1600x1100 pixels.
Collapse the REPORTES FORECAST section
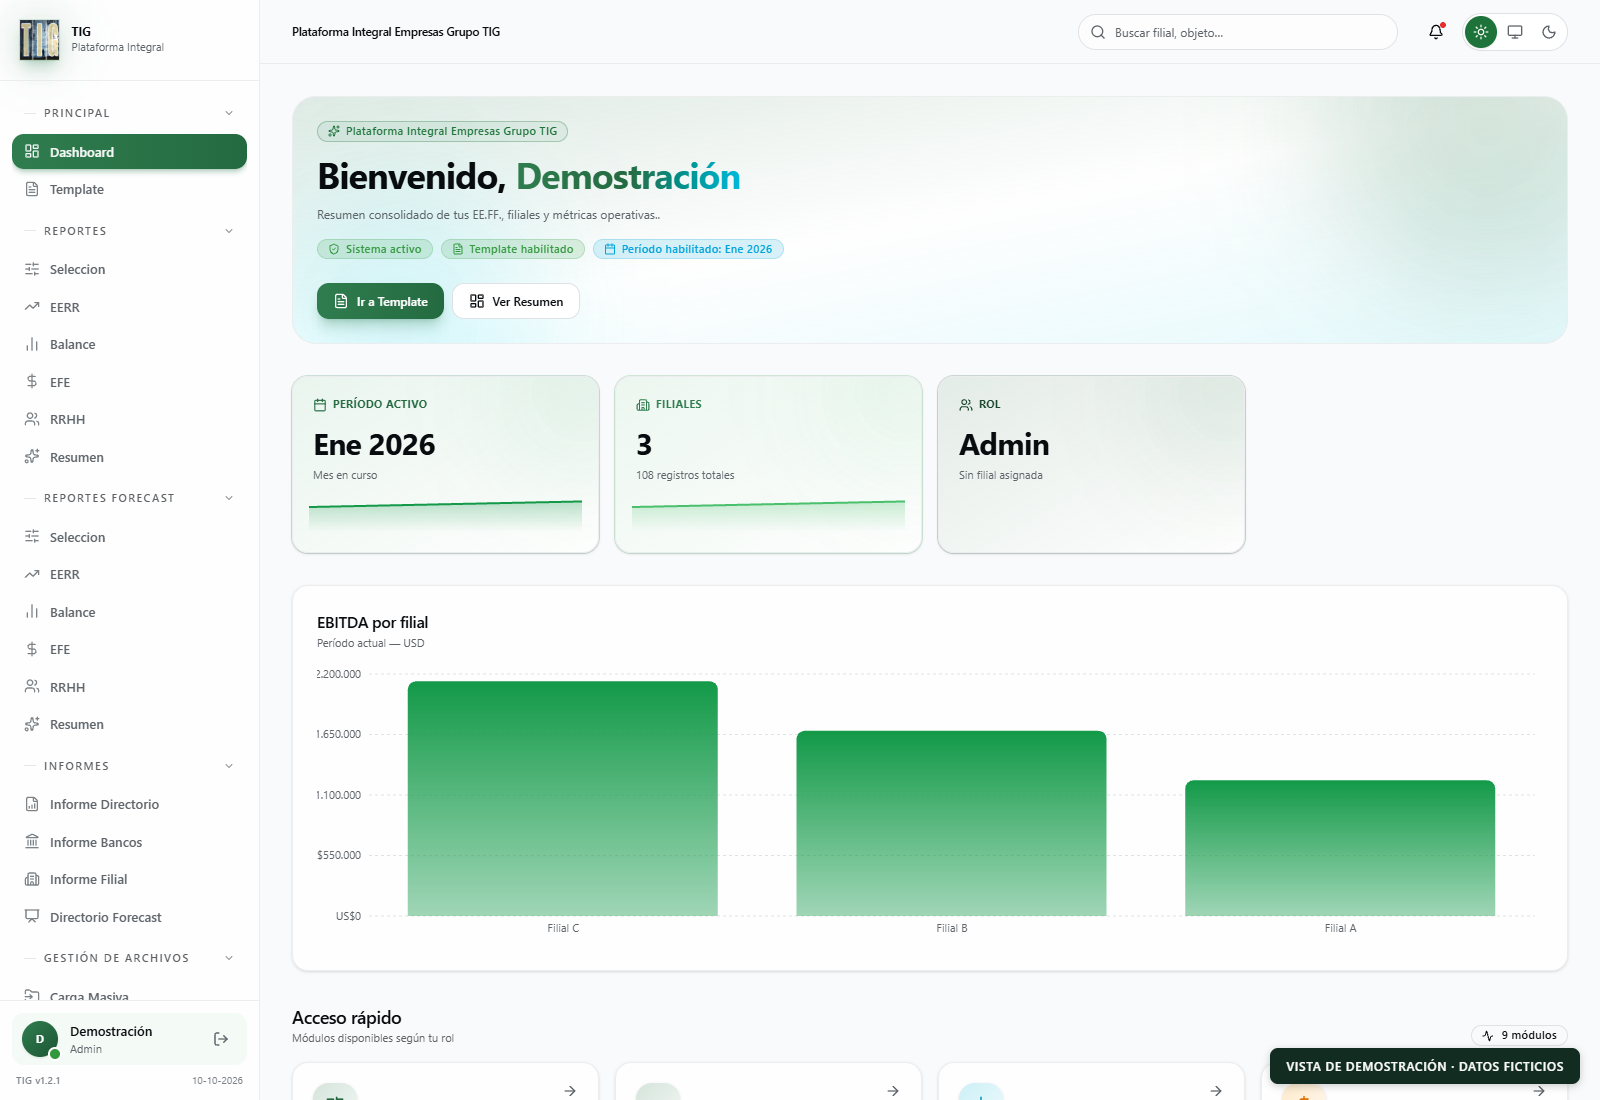[x=229, y=498]
